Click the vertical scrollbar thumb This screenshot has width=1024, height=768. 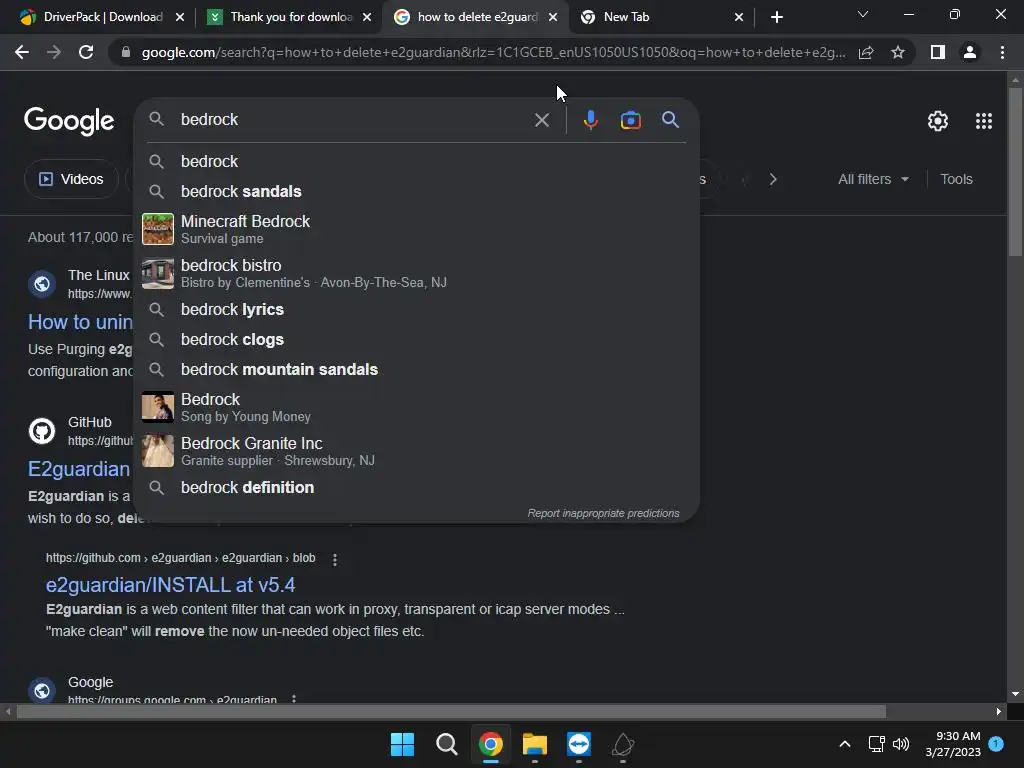[1015, 171]
